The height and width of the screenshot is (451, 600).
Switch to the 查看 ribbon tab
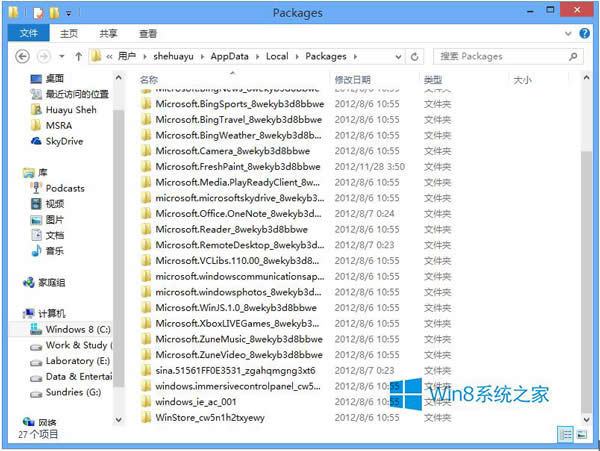(148, 34)
